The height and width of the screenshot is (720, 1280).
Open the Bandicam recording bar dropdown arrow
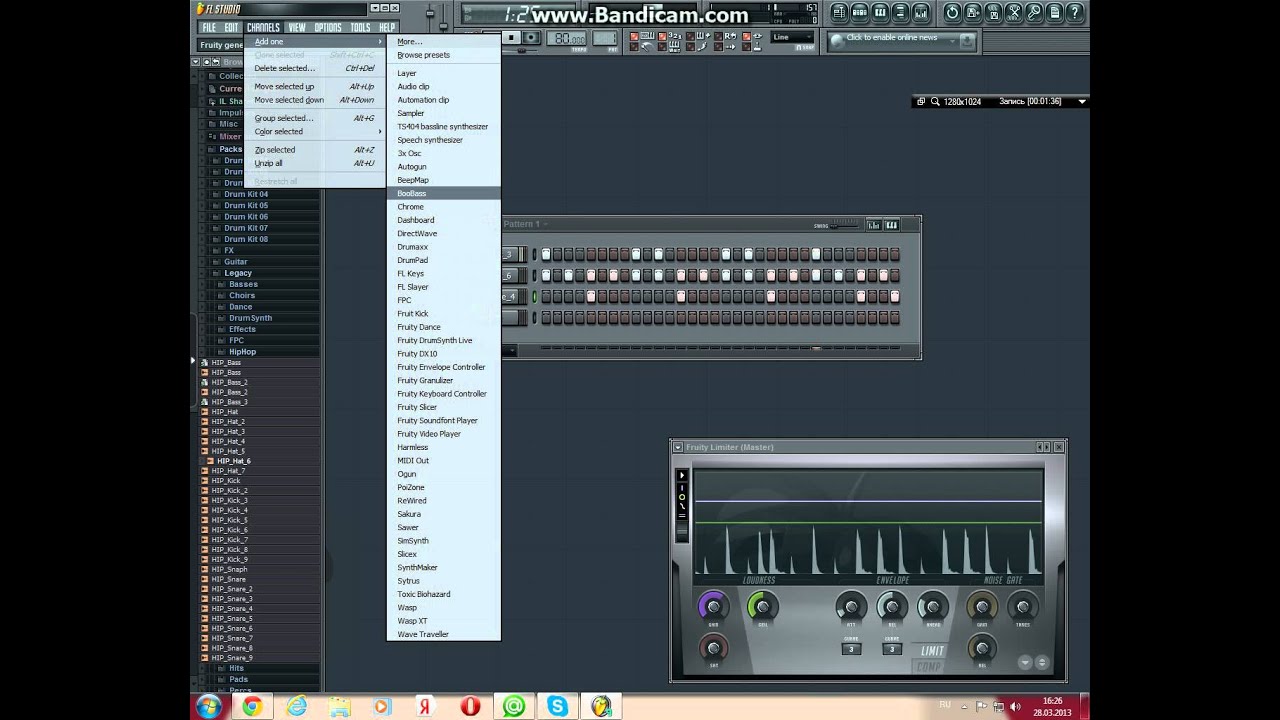[1081, 101]
